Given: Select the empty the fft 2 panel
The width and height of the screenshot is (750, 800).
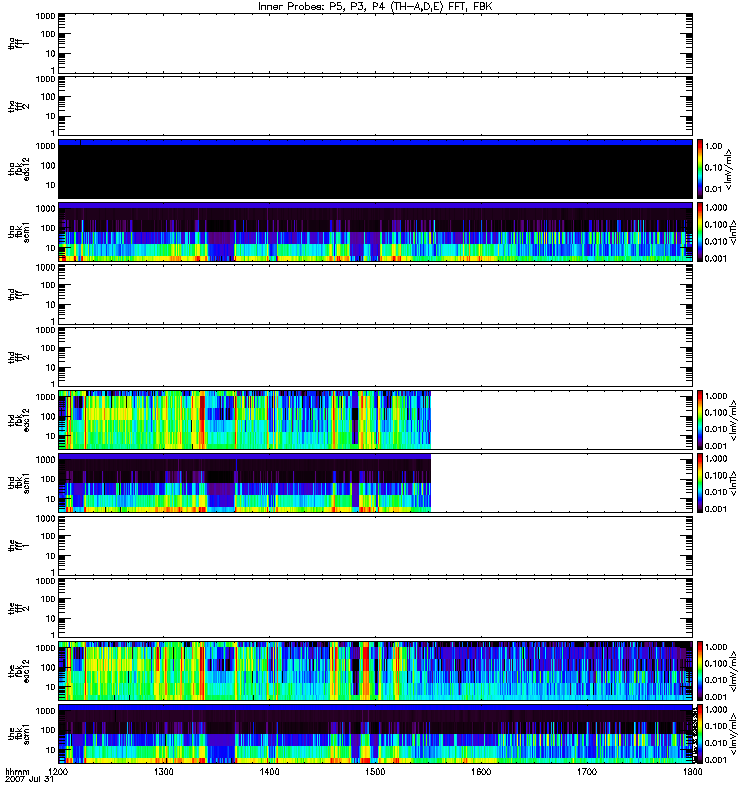Looking at the screenshot, I should (376, 608).
